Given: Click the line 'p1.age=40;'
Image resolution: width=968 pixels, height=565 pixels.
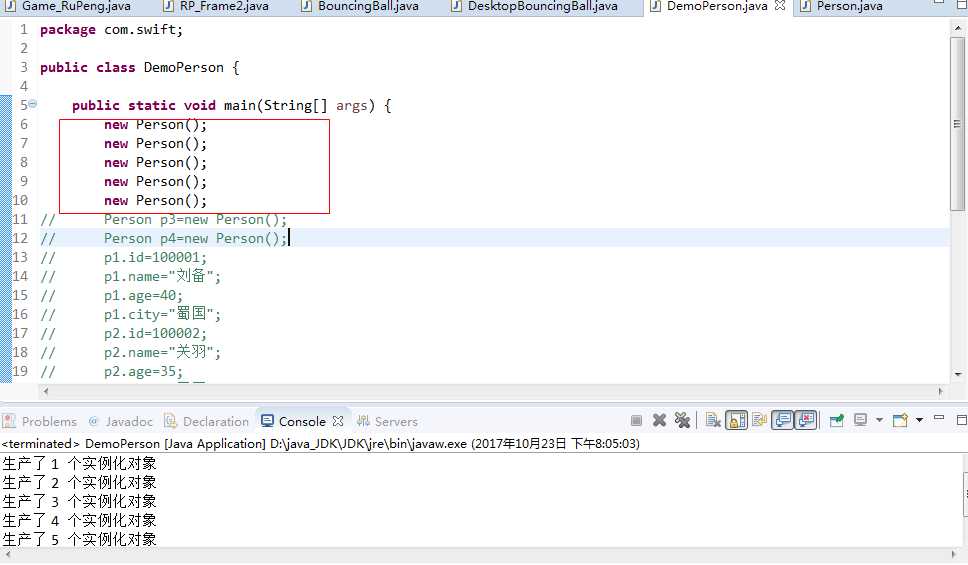Looking at the screenshot, I should [x=143, y=296].
